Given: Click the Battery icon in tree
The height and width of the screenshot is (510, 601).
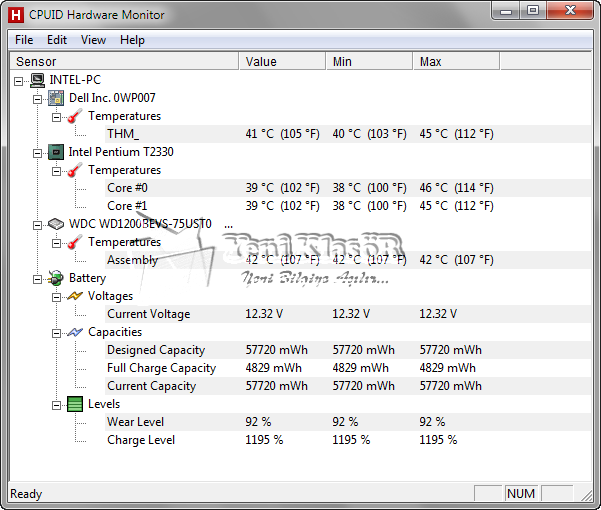Looking at the screenshot, I should coord(56,278).
